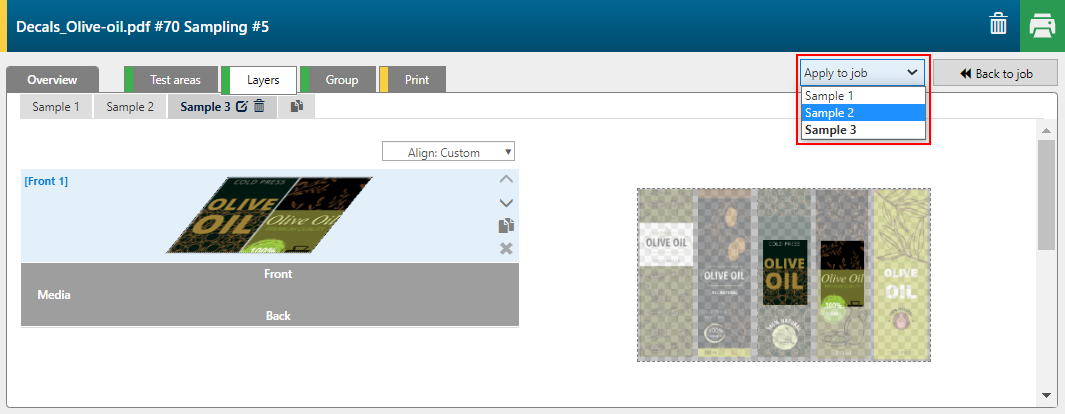Image resolution: width=1065 pixels, height=414 pixels.
Task: Remove the Front 1 layer with the X icon
Action: coord(506,248)
